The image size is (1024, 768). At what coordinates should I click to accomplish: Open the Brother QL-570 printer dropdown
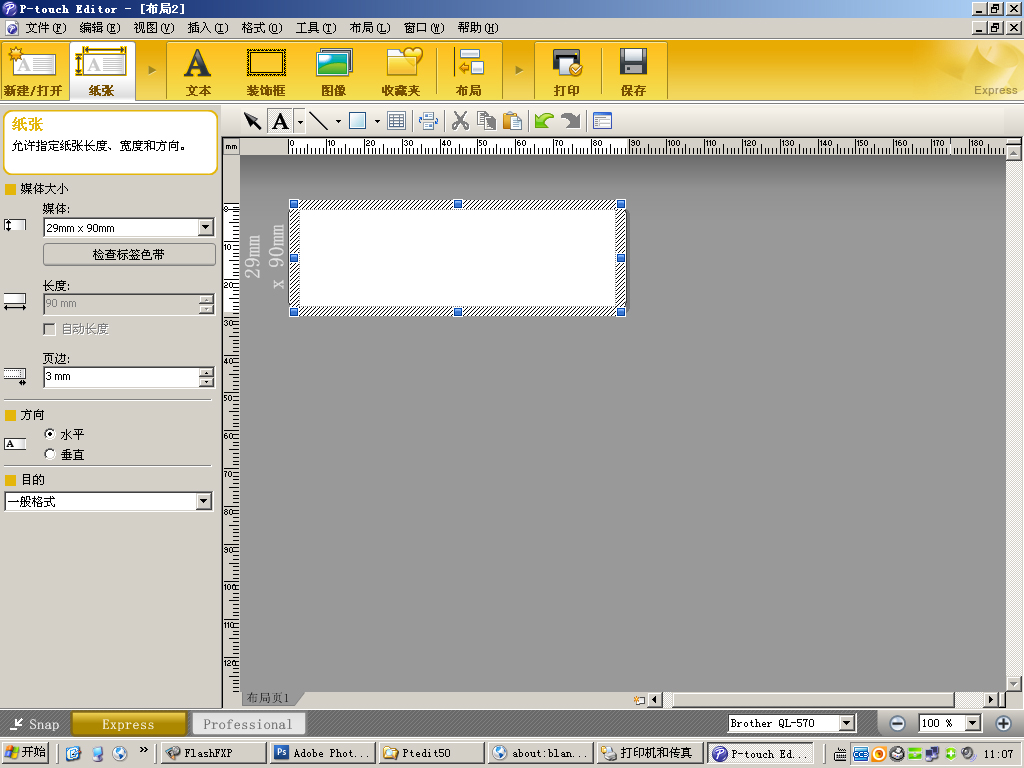click(846, 723)
